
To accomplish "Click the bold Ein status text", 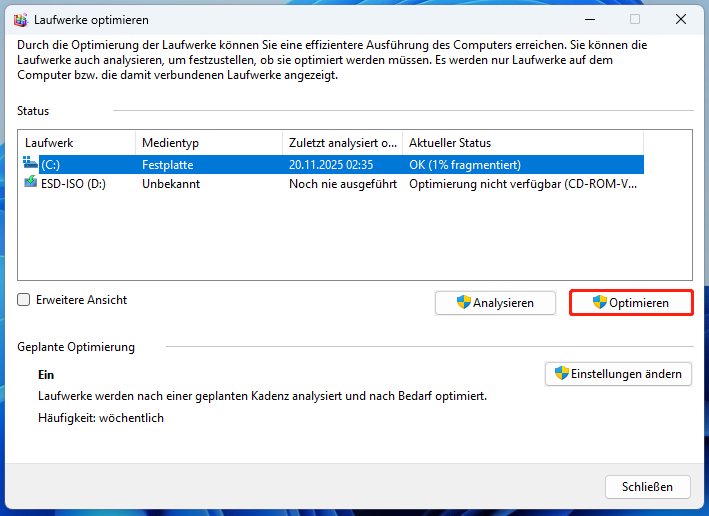I will [46, 375].
